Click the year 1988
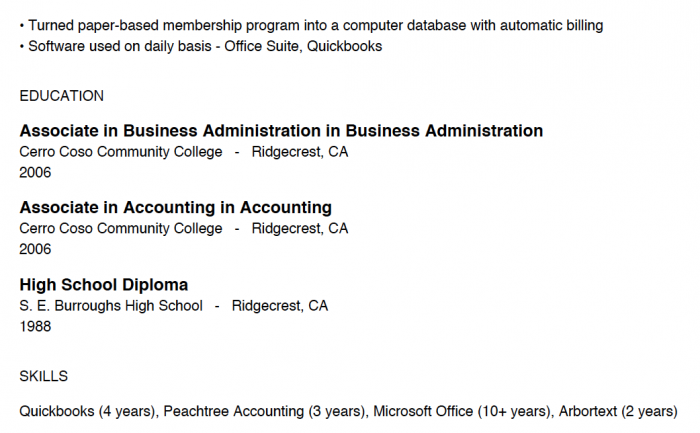 click(x=35, y=326)
